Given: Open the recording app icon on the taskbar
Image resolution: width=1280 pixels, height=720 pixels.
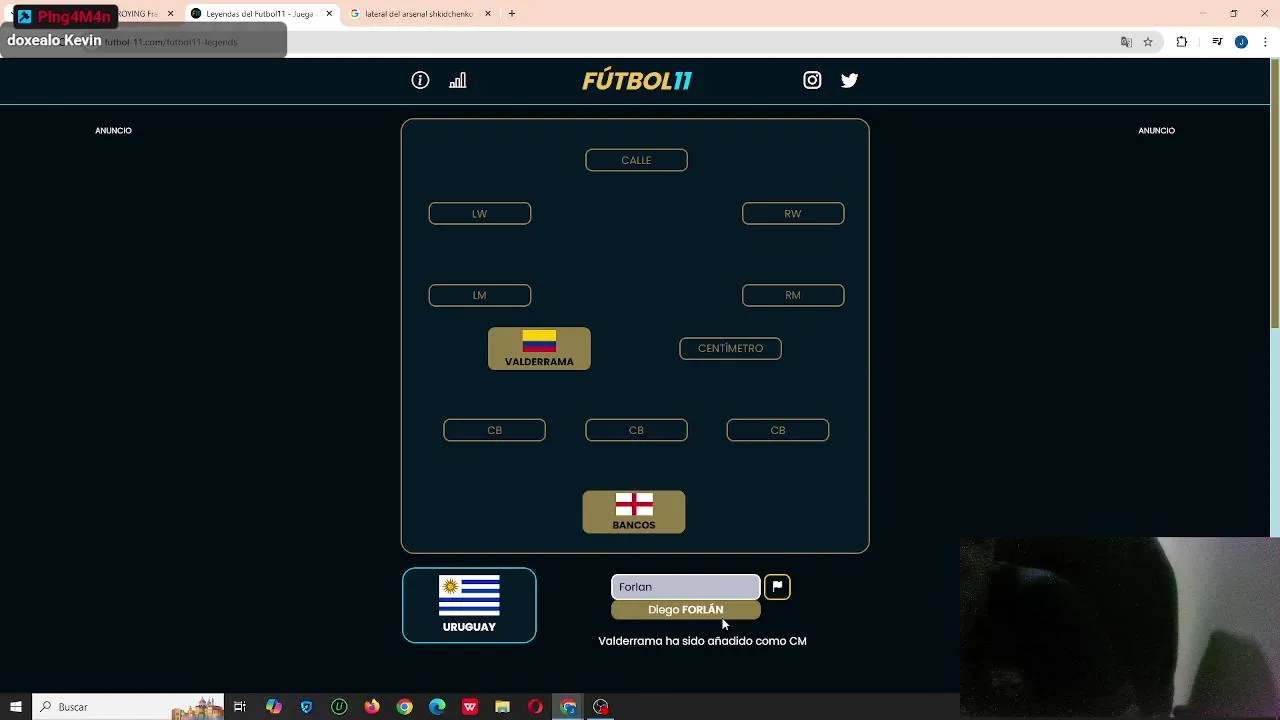Looking at the screenshot, I should (601, 707).
